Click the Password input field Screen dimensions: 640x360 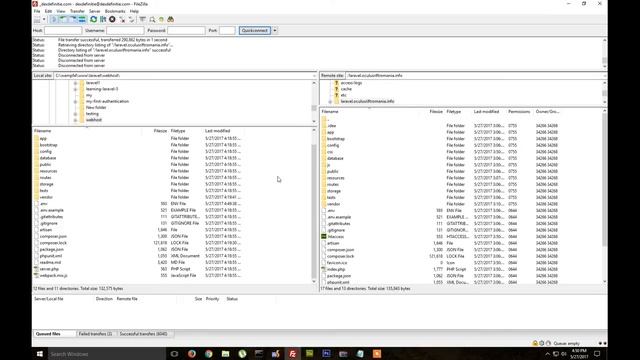tap(186, 31)
